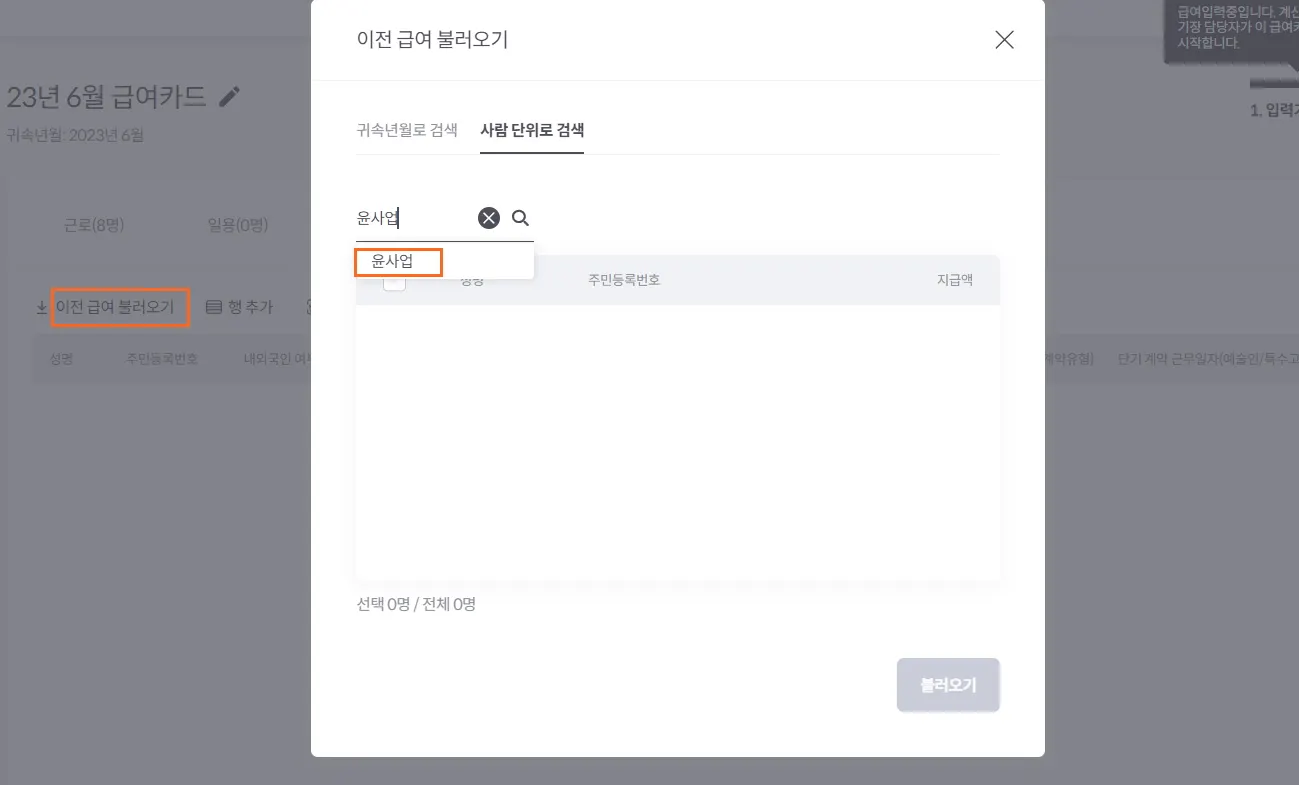Select the 1. 입력 step indicator

(x=1274, y=110)
